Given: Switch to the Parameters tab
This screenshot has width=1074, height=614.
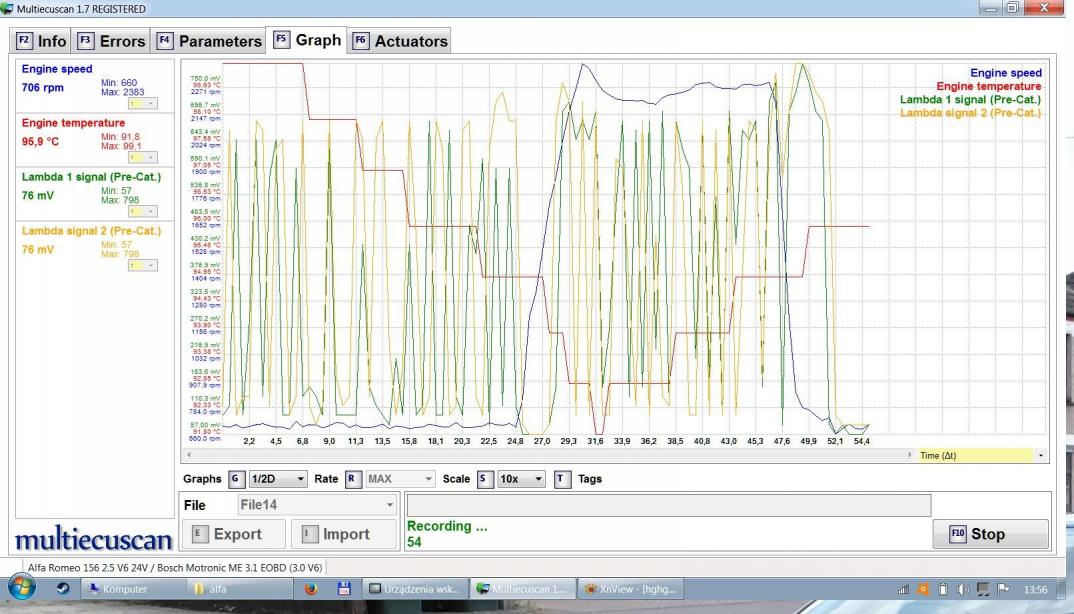Looking at the screenshot, I should pyautogui.click(x=210, y=41).
